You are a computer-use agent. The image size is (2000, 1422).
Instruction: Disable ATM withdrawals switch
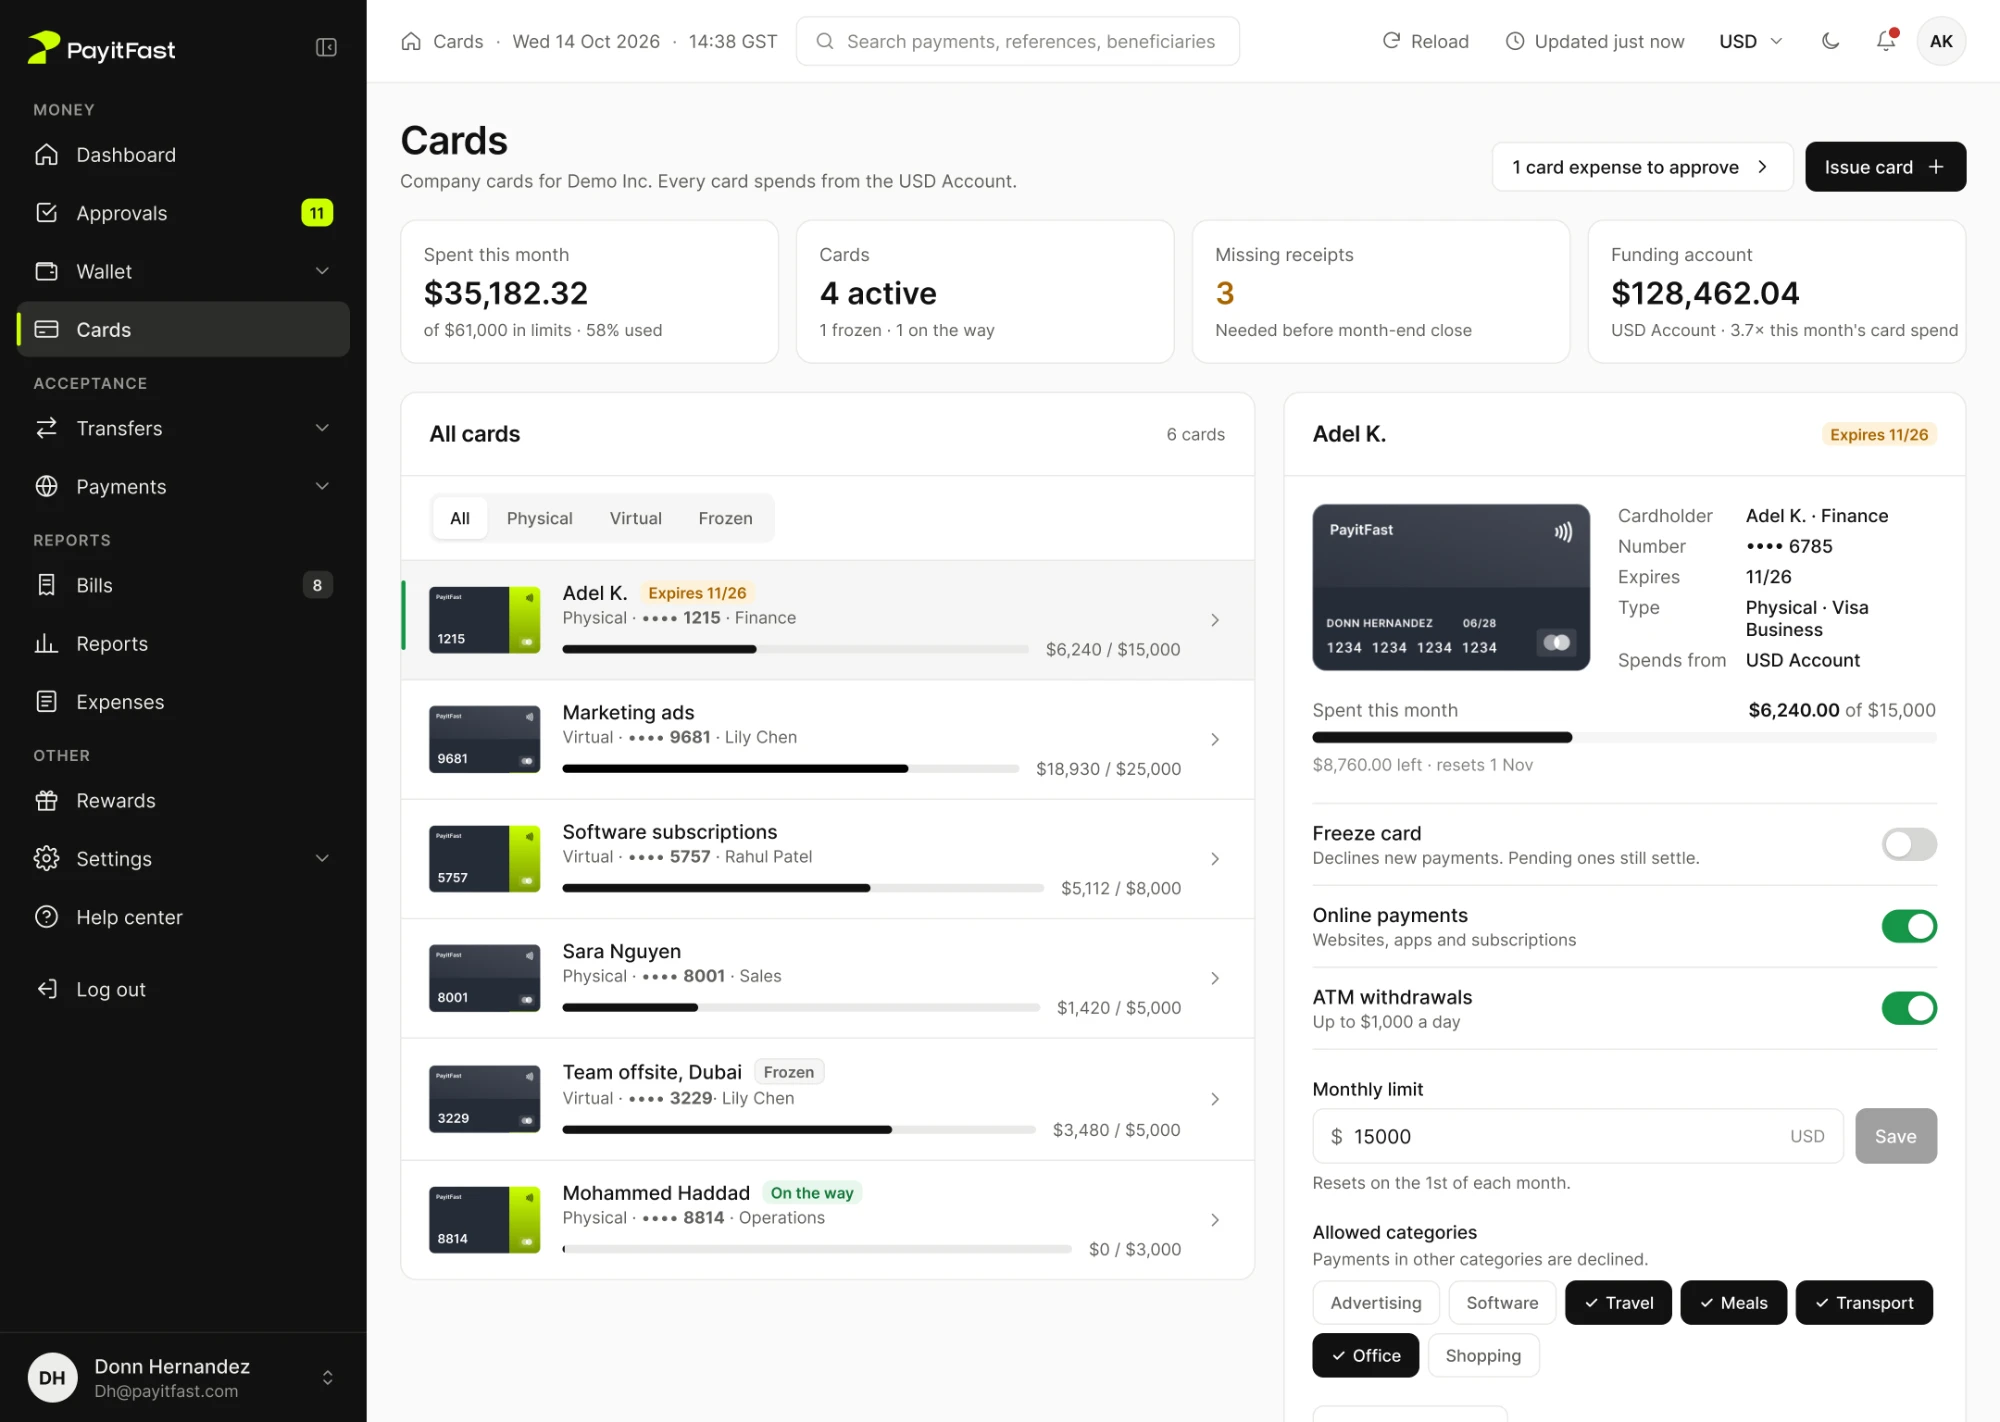point(1909,1008)
